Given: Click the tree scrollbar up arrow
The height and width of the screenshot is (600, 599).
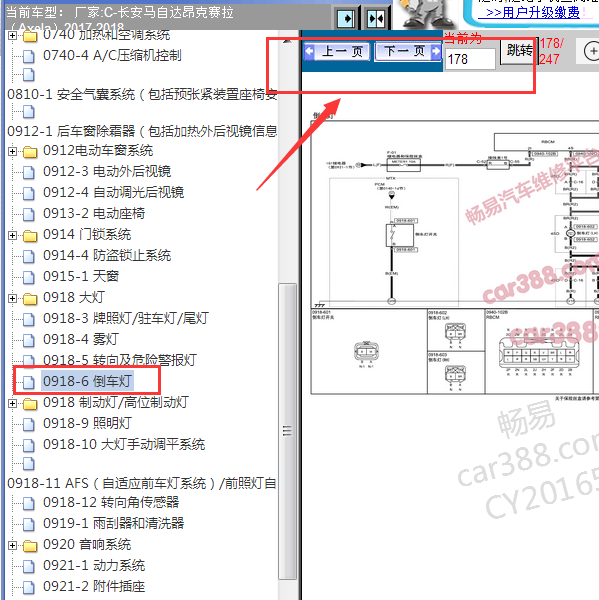Looking at the screenshot, I should point(287,41).
